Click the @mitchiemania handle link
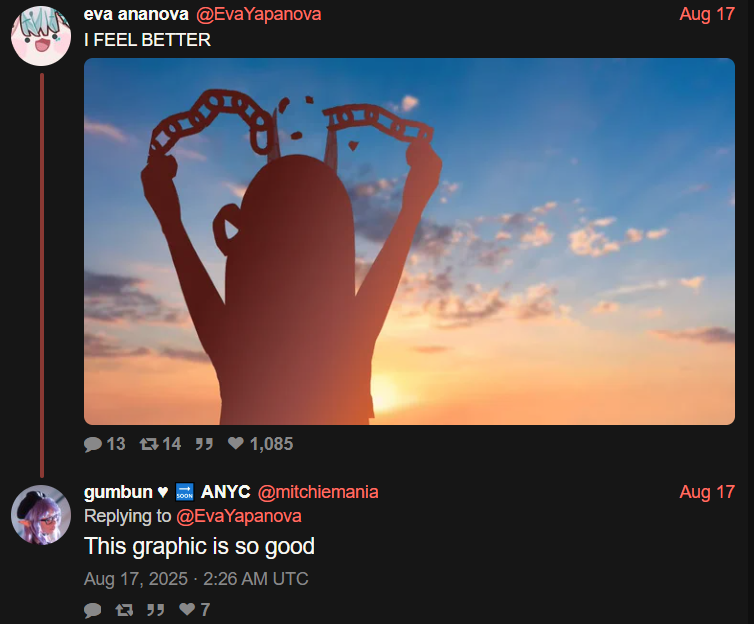Viewport: 754px width, 624px height. (x=318, y=492)
